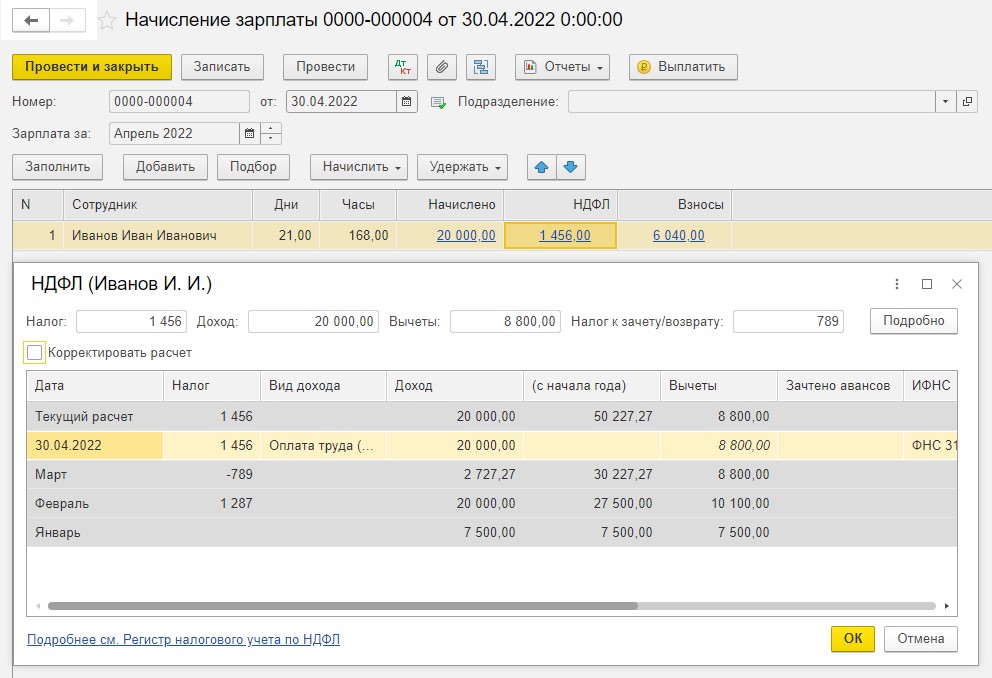This screenshot has height=678, width=992.
Task: Click the date field 30.04.2022
Action: (342, 102)
